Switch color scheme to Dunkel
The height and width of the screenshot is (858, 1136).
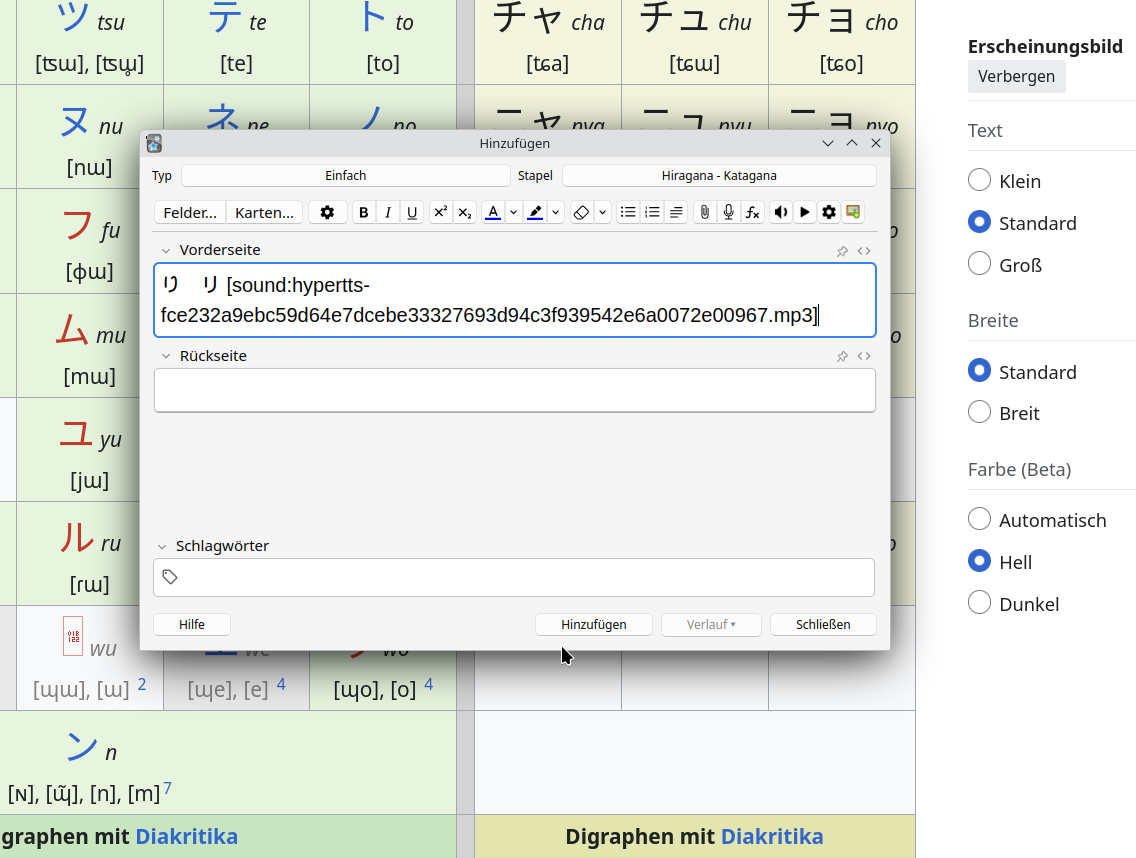pyautogui.click(x=979, y=602)
